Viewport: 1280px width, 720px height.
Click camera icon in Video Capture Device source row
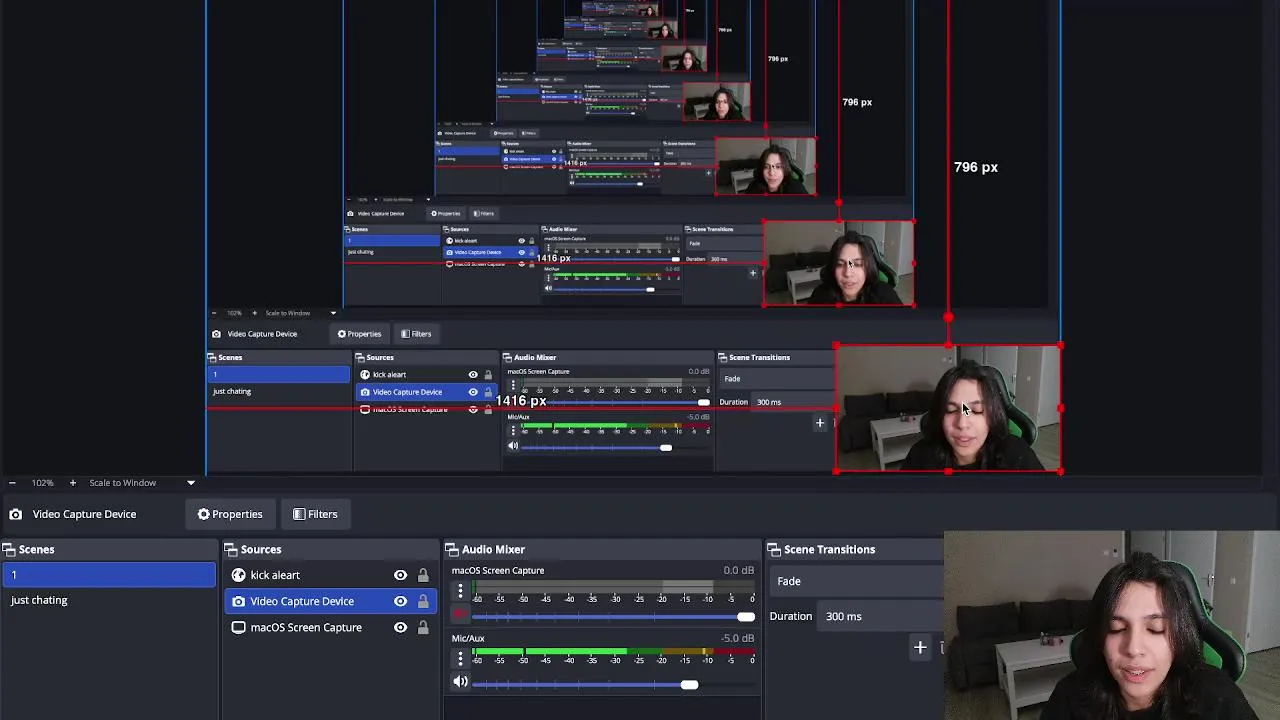tap(238, 601)
